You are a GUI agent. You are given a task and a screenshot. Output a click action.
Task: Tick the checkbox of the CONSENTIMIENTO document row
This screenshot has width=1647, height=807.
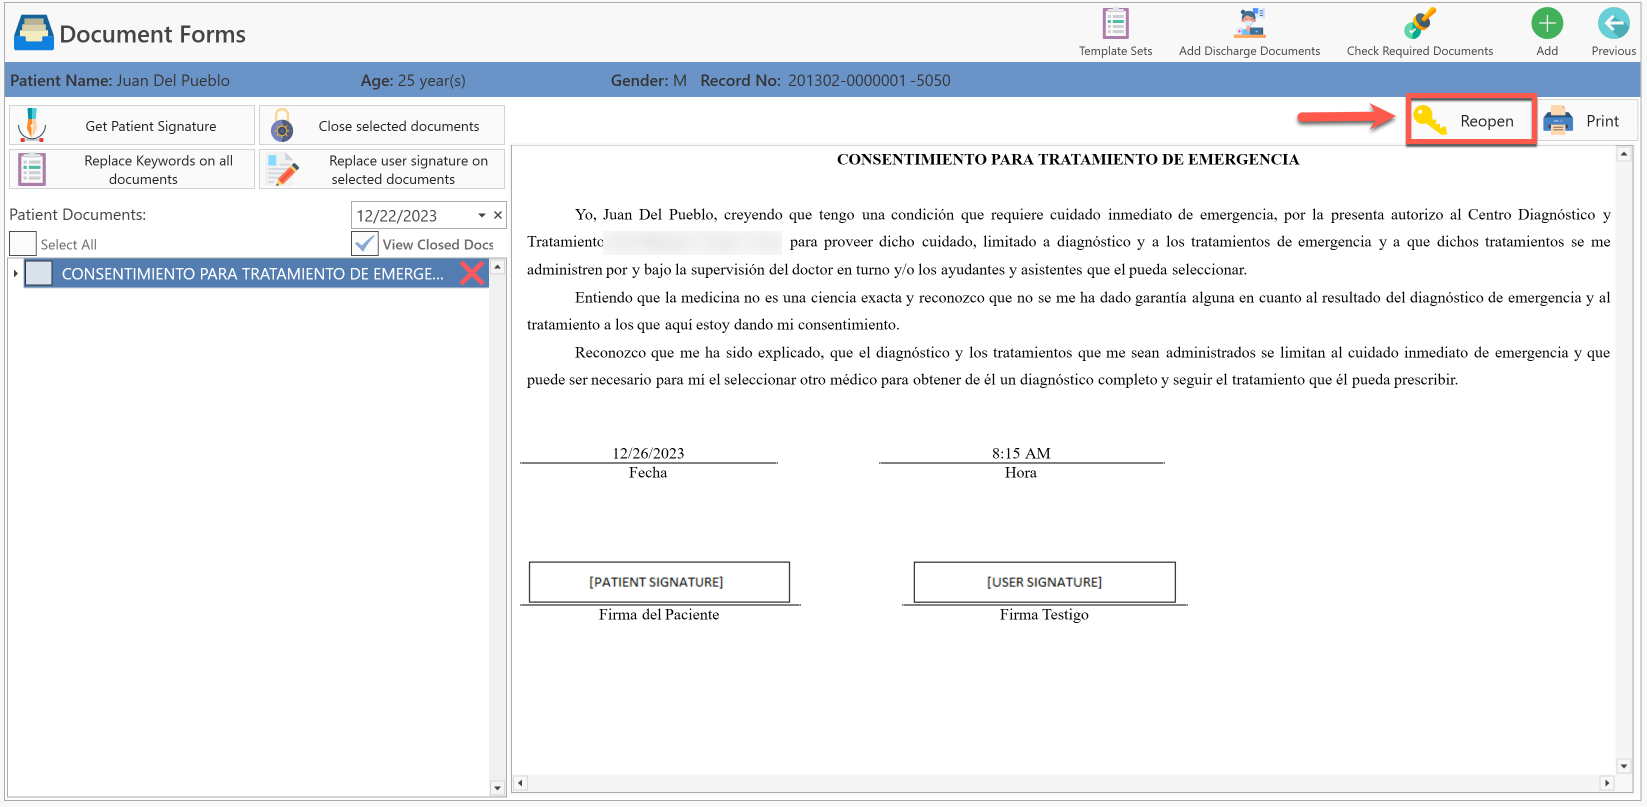point(39,273)
